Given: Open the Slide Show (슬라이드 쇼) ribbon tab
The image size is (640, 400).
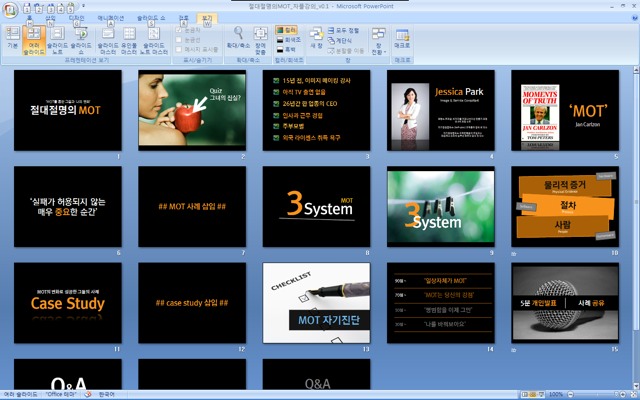Looking at the screenshot, I should point(151,18).
